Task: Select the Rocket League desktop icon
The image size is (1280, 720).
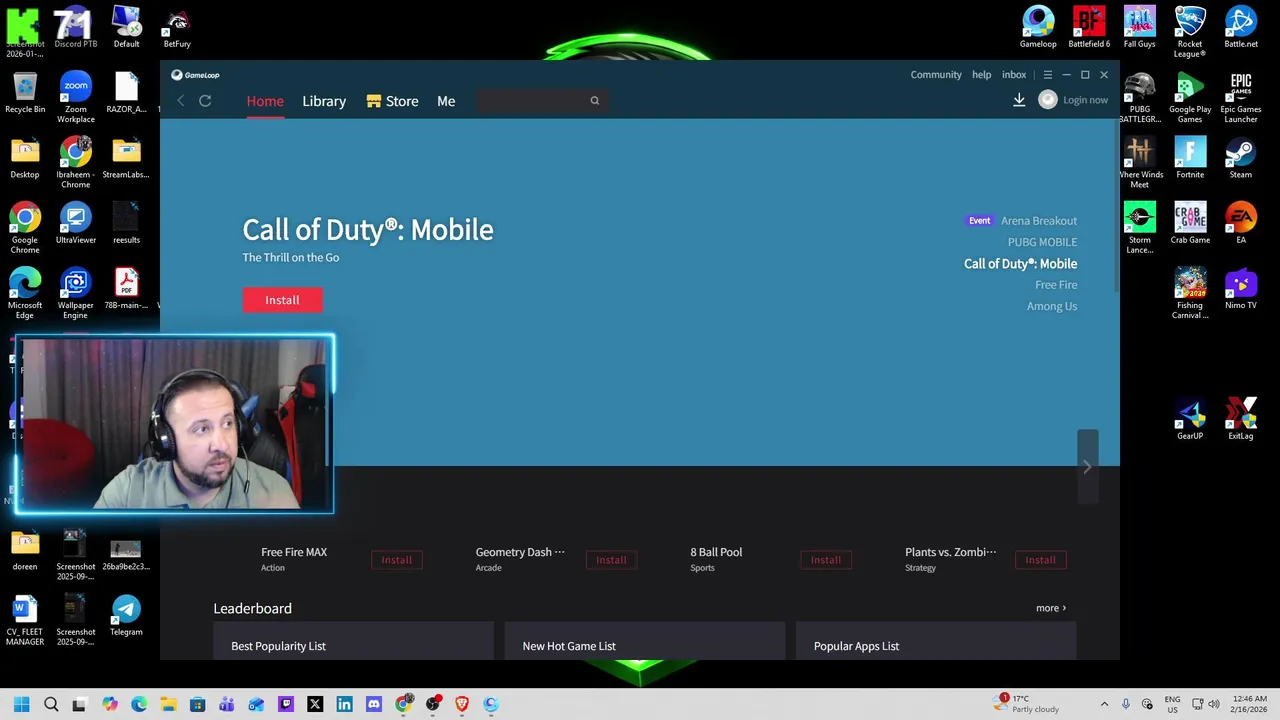Action: (x=1190, y=32)
